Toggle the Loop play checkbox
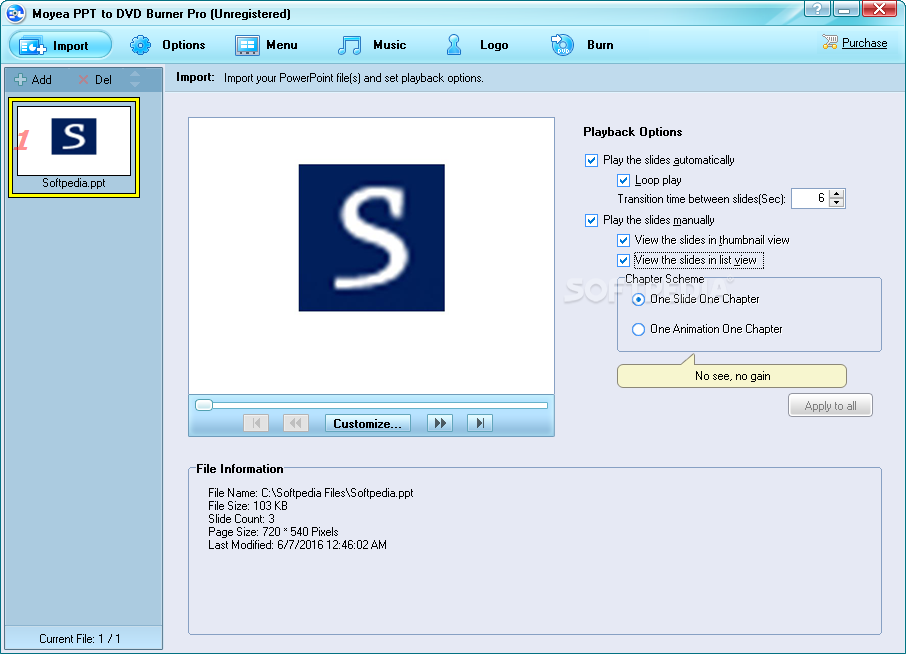The height and width of the screenshot is (654, 906). click(x=623, y=180)
